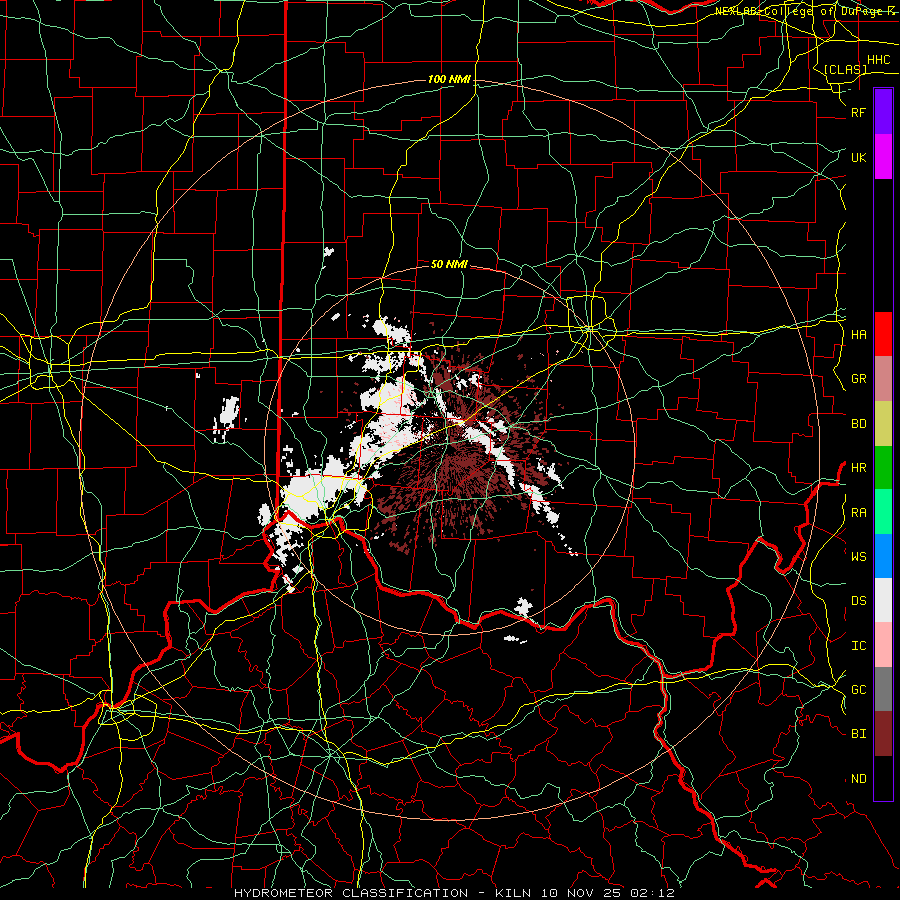The image size is (900, 900).
Task: Click the brown BI legend swatch
Action: click(883, 734)
